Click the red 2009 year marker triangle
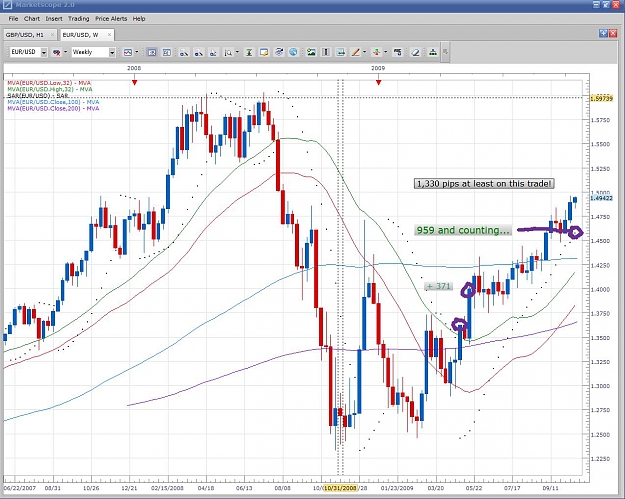 (x=378, y=83)
